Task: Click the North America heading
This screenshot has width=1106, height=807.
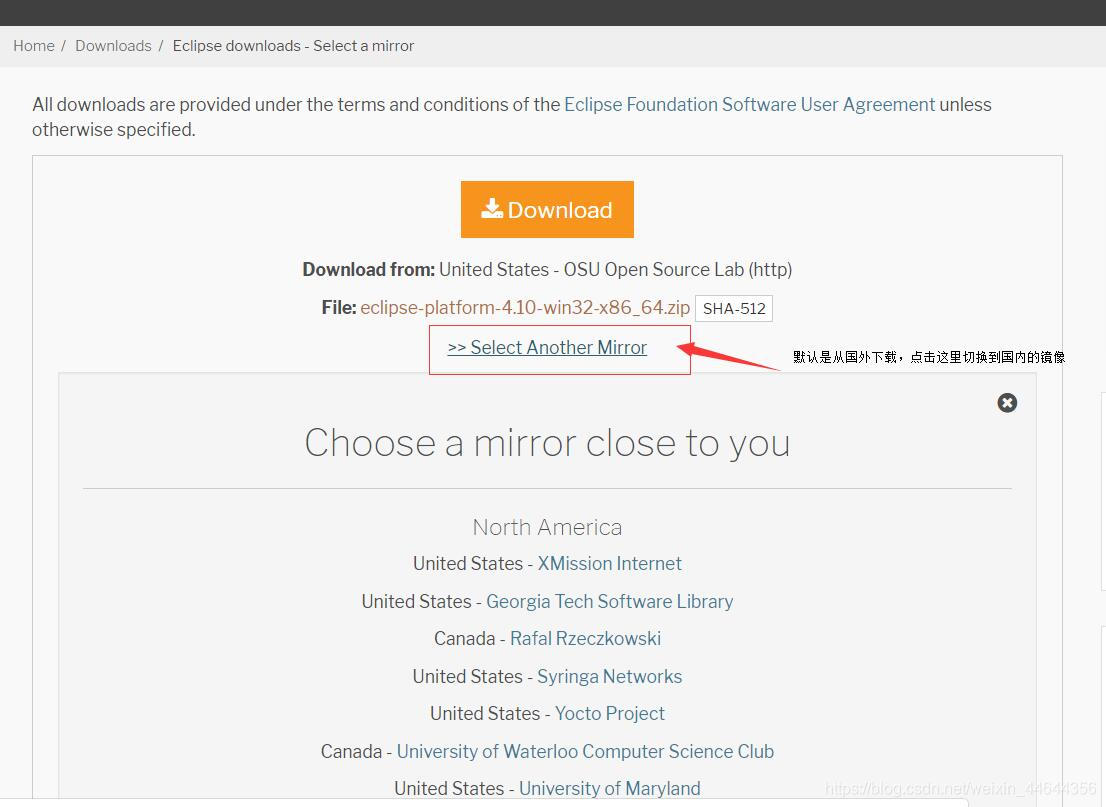Action: point(547,528)
